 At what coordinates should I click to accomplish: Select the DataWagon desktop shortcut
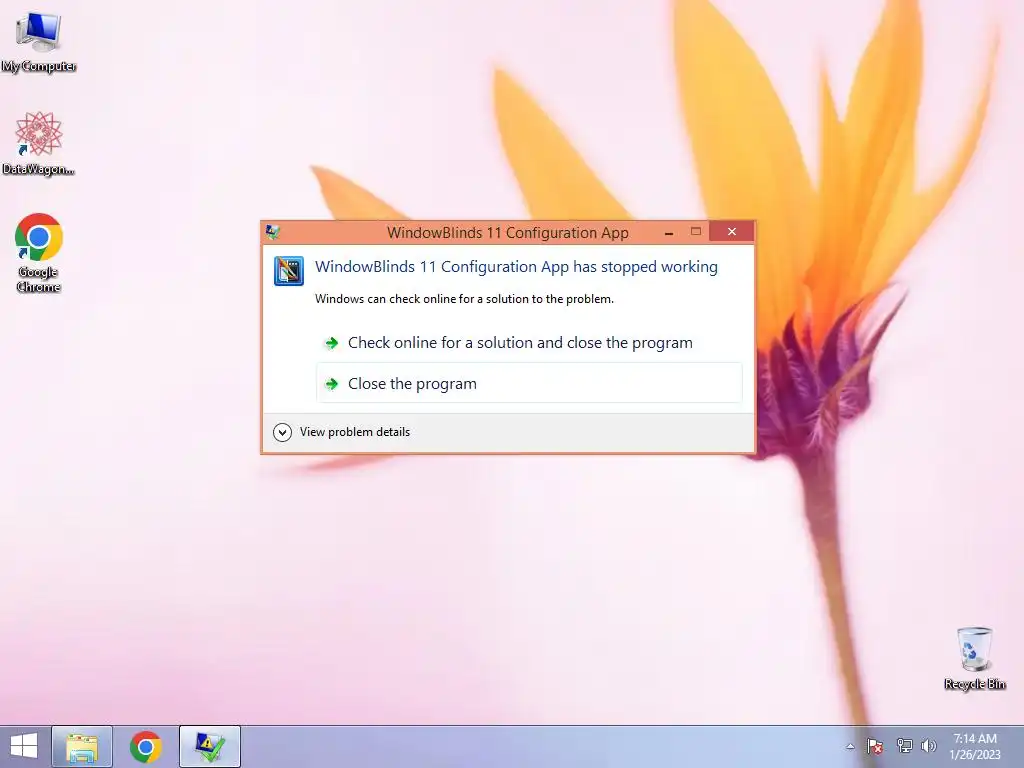[x=39, y=144]
